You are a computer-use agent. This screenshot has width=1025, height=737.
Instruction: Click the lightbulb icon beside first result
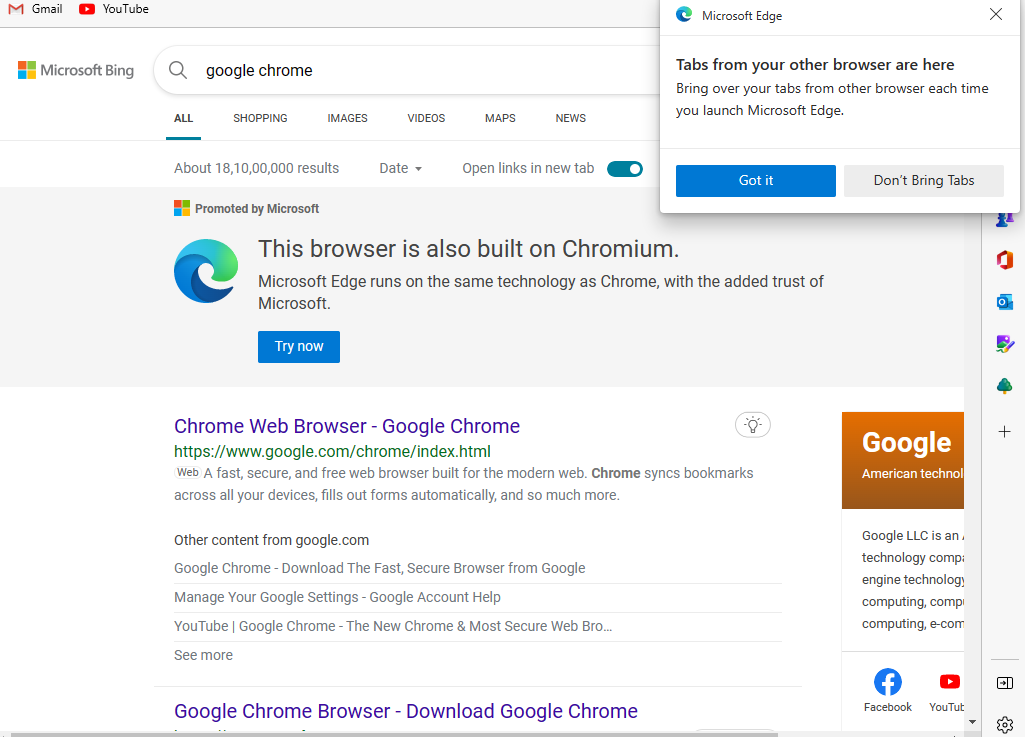pyautogui.click(x=753, y=425)
